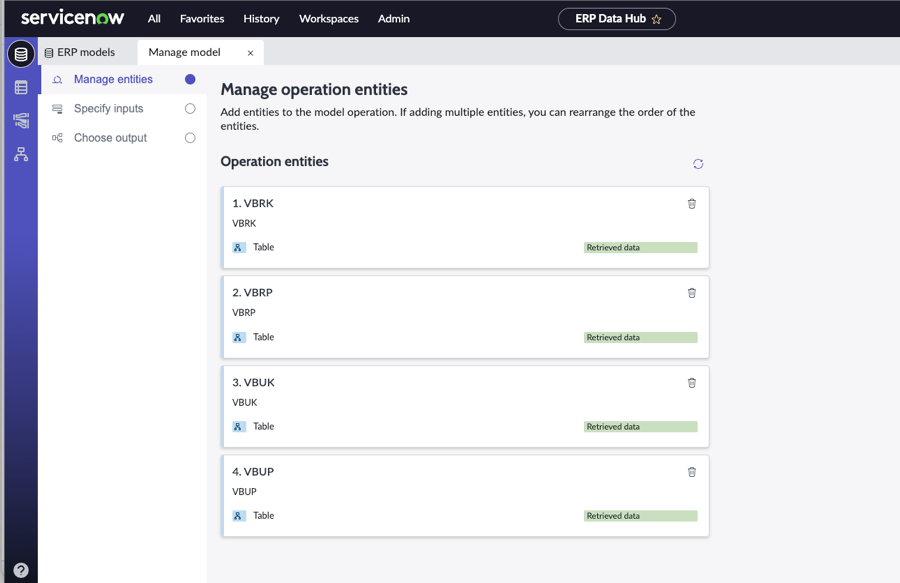Delete the VBRK entity
Viewport: 900px width, 583px height.
692,204
